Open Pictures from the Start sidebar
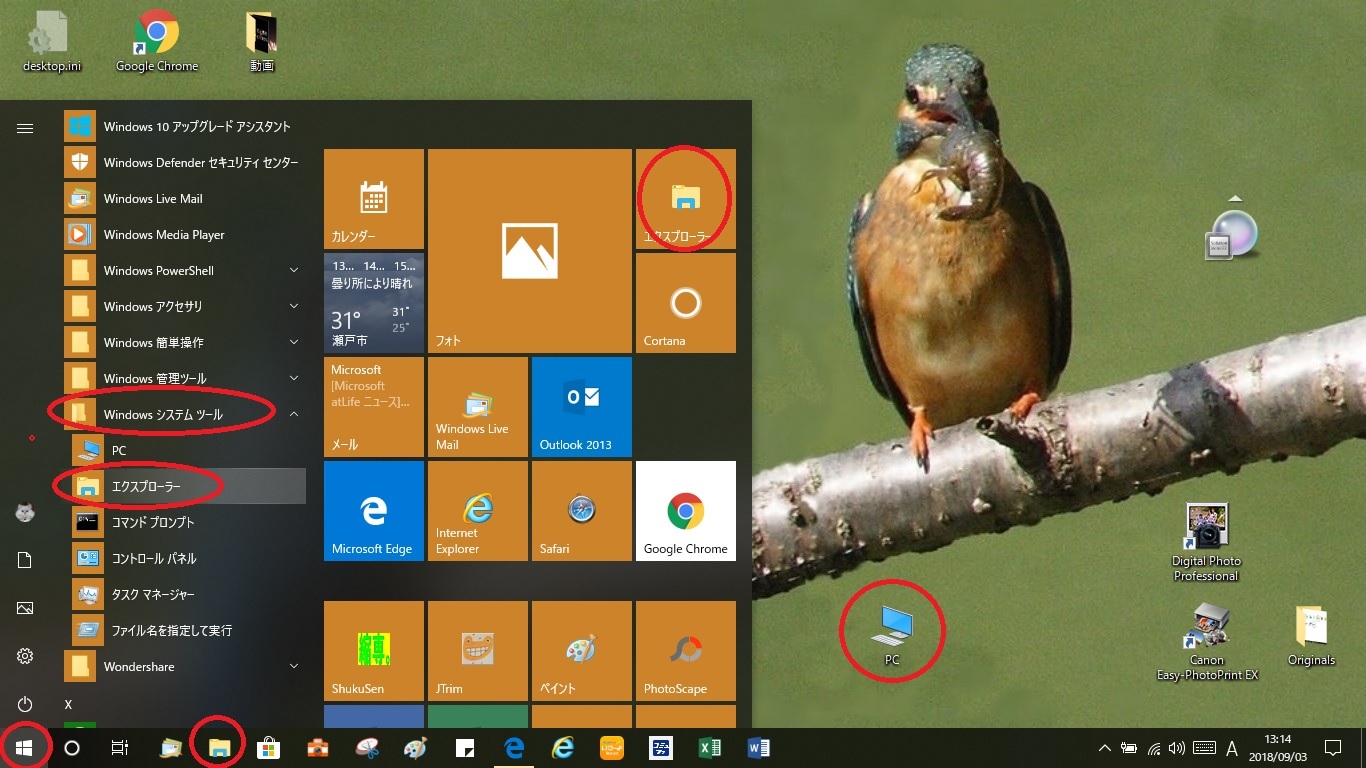 [x=25, y=608]
